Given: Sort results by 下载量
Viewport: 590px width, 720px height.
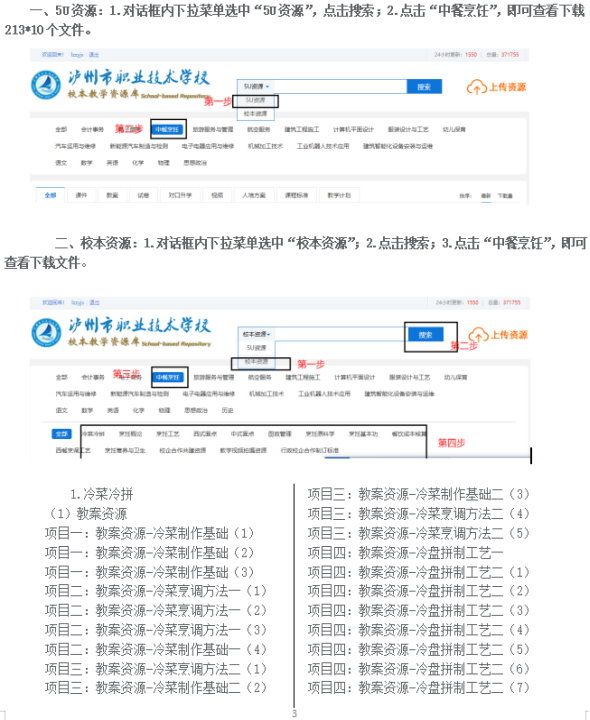Looking at the screenshot, I should click(505, 196).
